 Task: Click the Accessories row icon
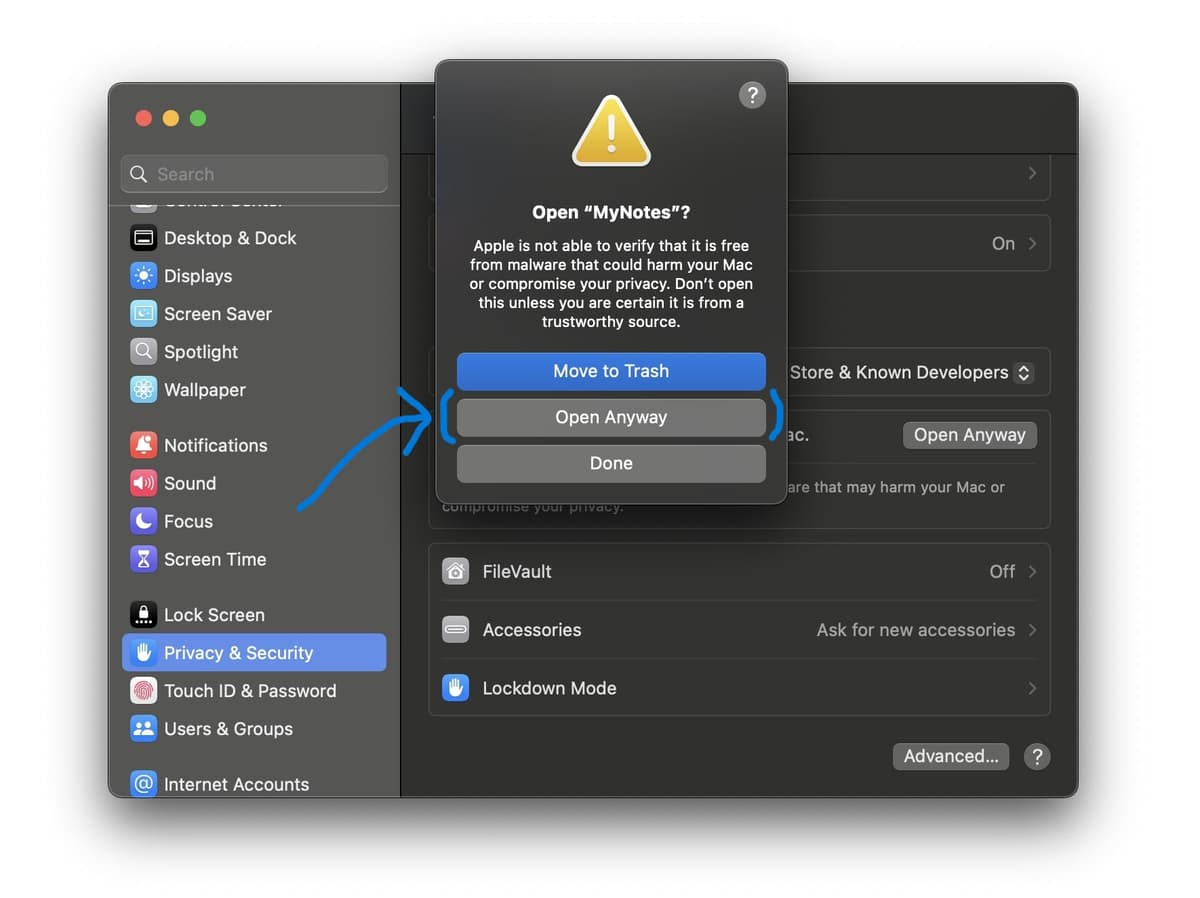456,630
